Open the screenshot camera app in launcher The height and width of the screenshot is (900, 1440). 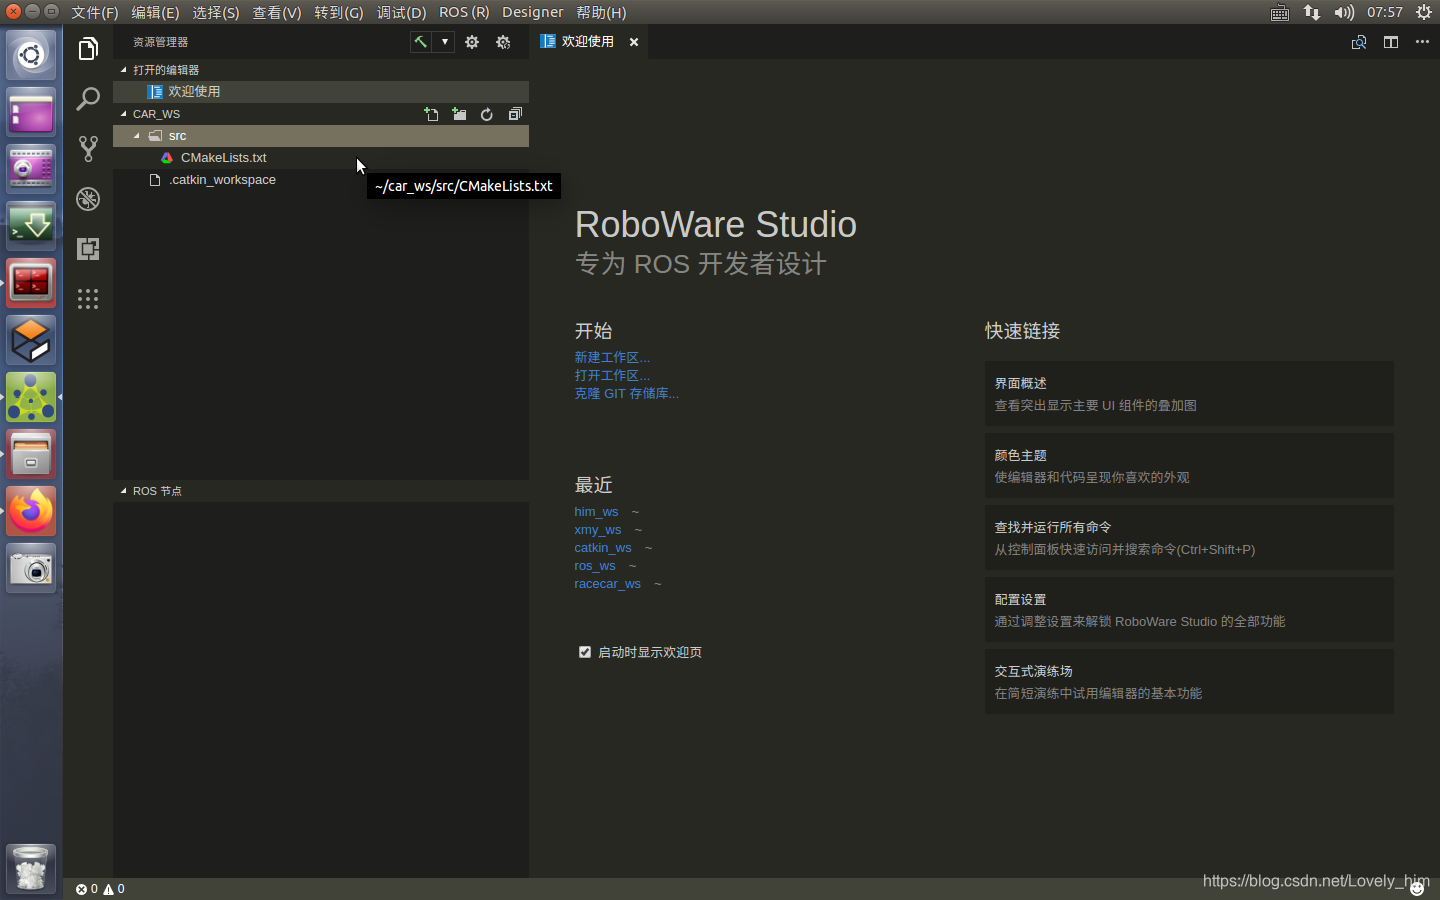point(31,569)
